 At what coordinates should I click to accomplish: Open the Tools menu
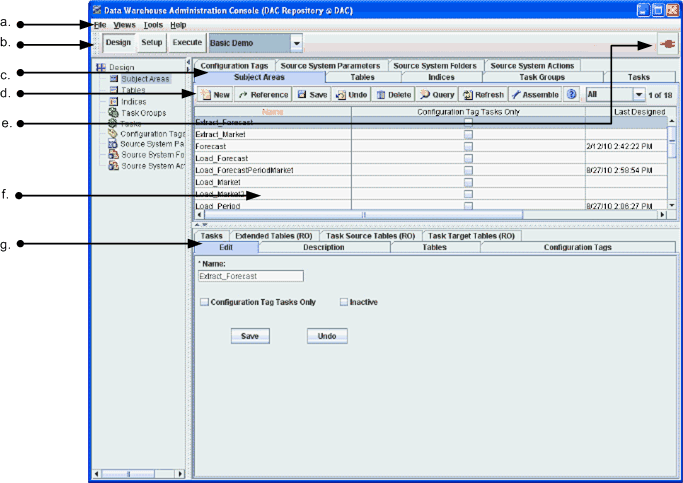point(153,25)
